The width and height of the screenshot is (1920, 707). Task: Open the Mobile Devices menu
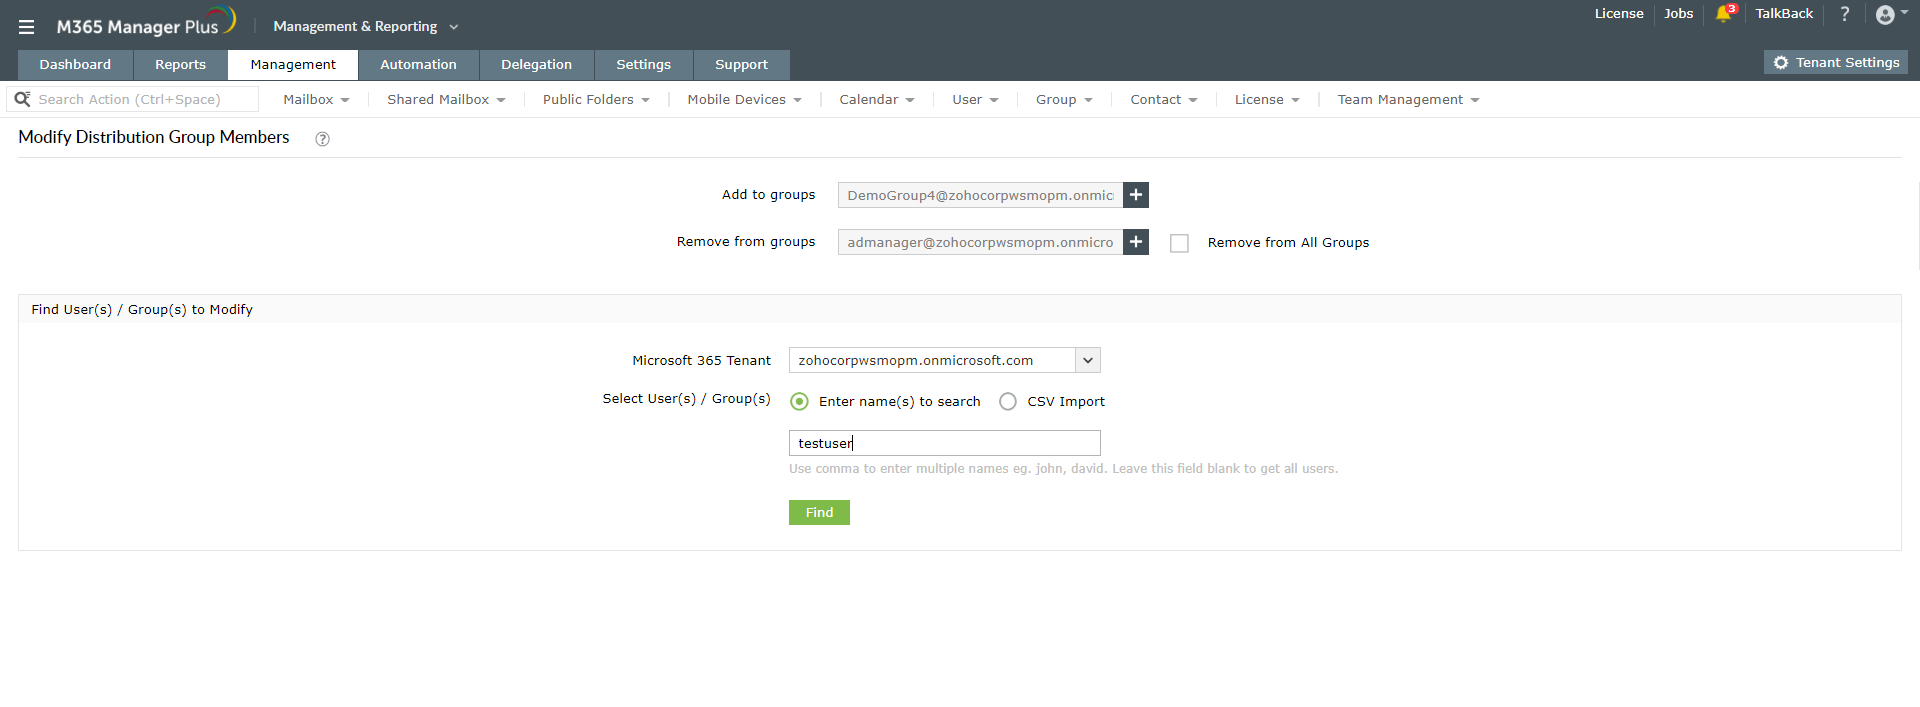click(744, 100)
